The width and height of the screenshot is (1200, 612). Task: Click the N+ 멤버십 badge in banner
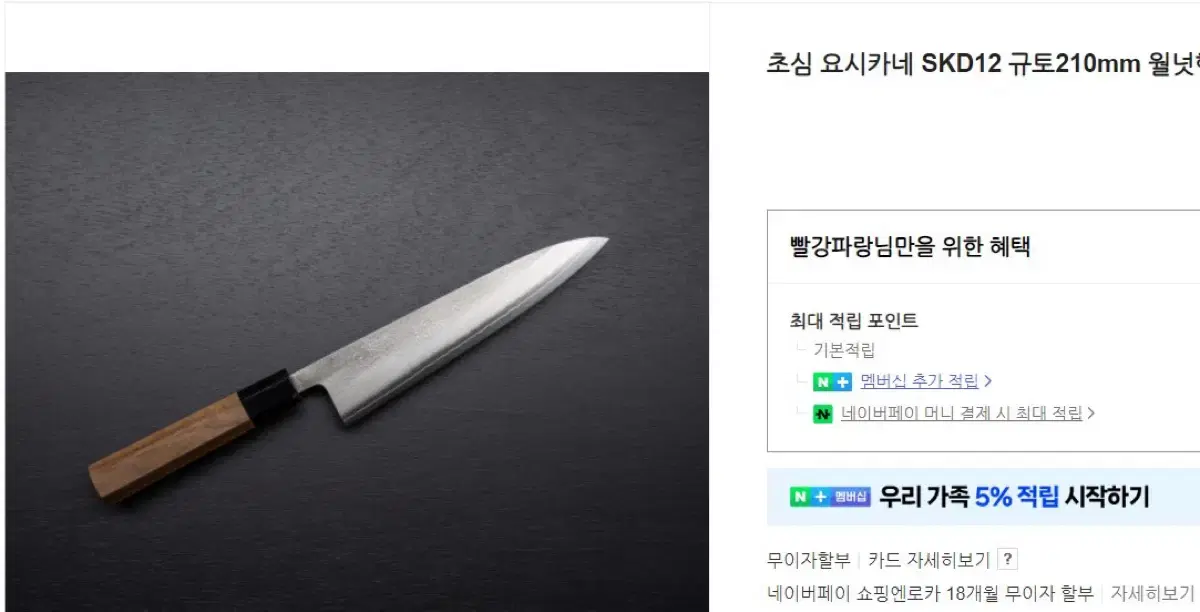click(x=830, y=497)
